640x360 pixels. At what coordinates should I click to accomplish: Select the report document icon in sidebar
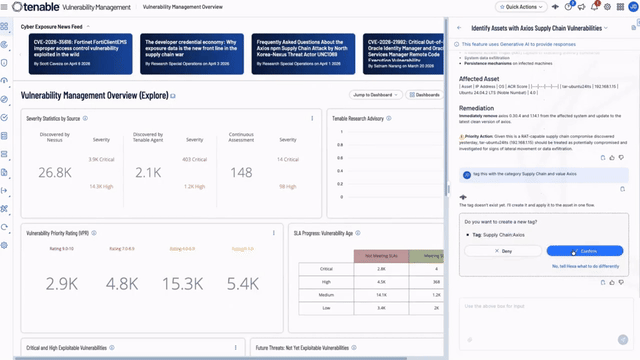pos(4,172)
